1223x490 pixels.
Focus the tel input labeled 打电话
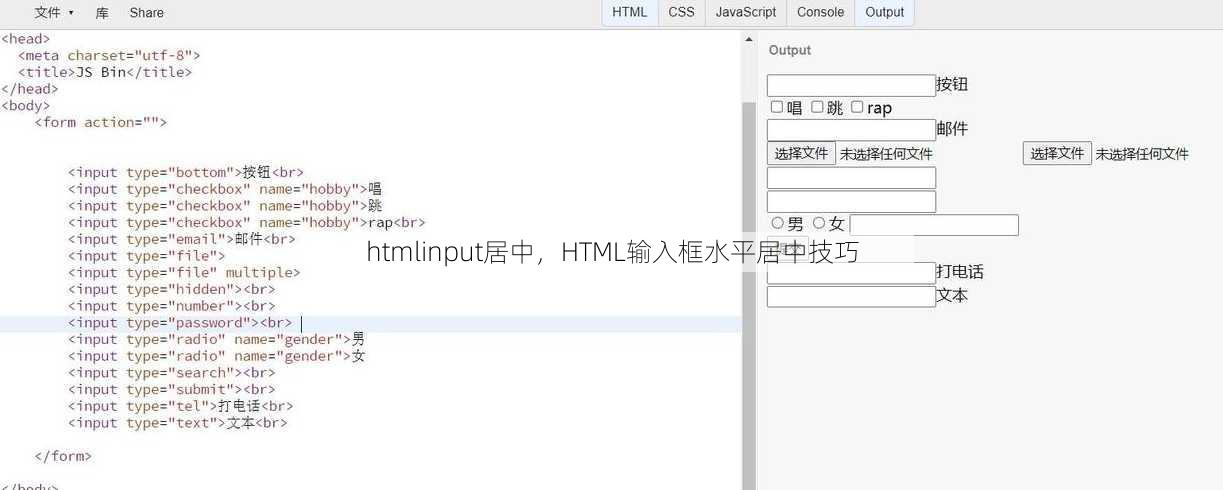pyautogui.click(x=851, y=273)
